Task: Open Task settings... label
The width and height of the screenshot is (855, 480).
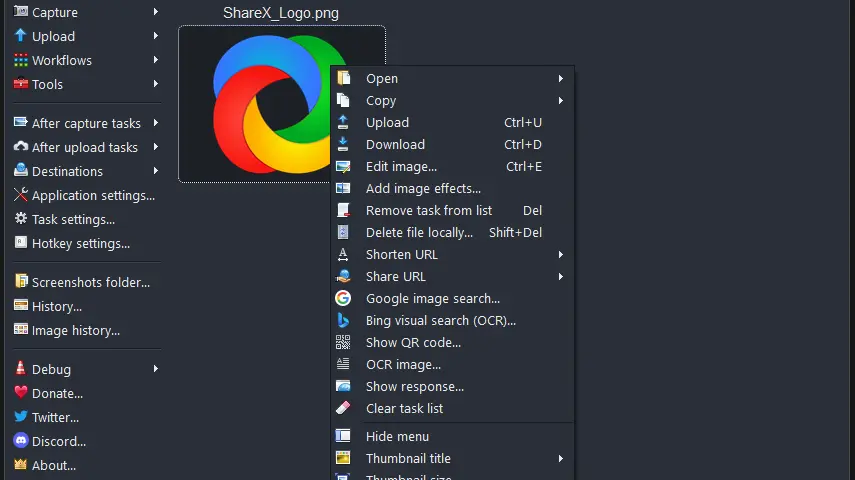Action: pos(73,219)
